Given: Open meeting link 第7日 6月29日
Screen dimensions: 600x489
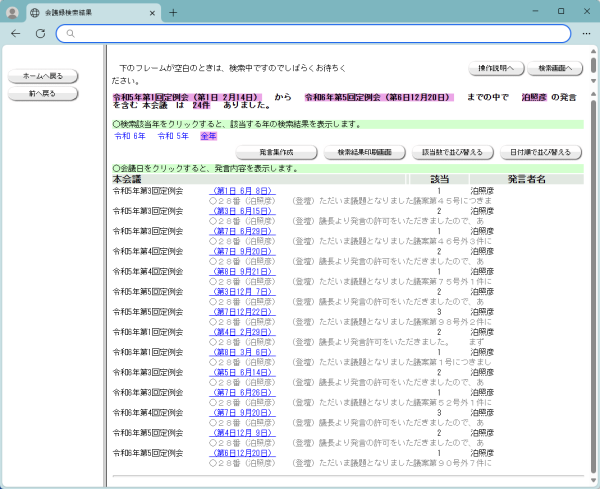Looking at the screenshot, I should [242, 231].
